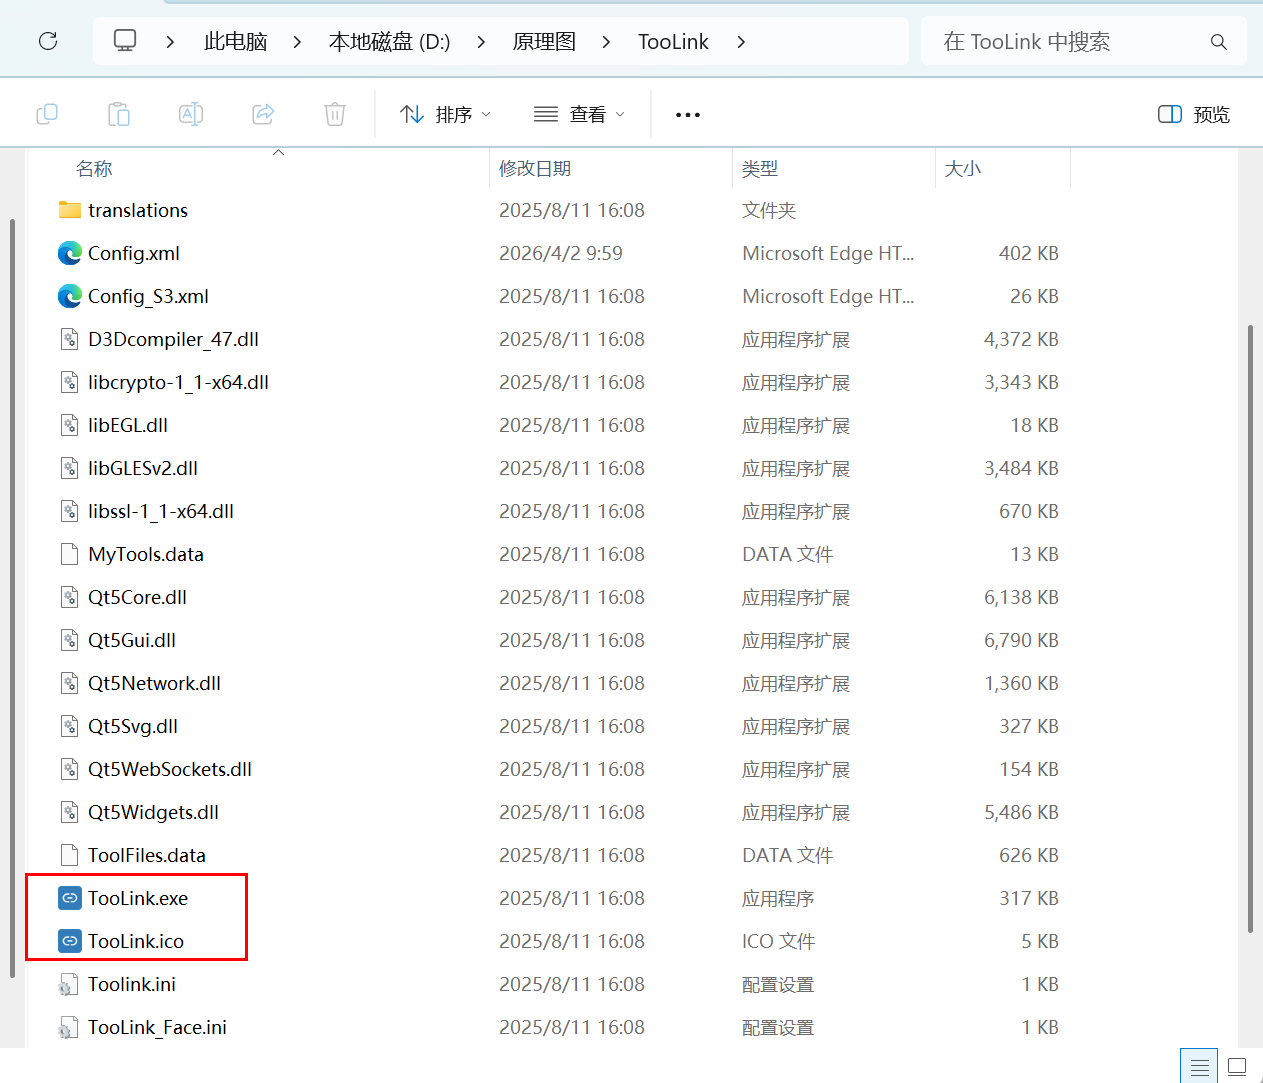
Task: Click the right vertical scrollbar
Action: coord(1250,628)
